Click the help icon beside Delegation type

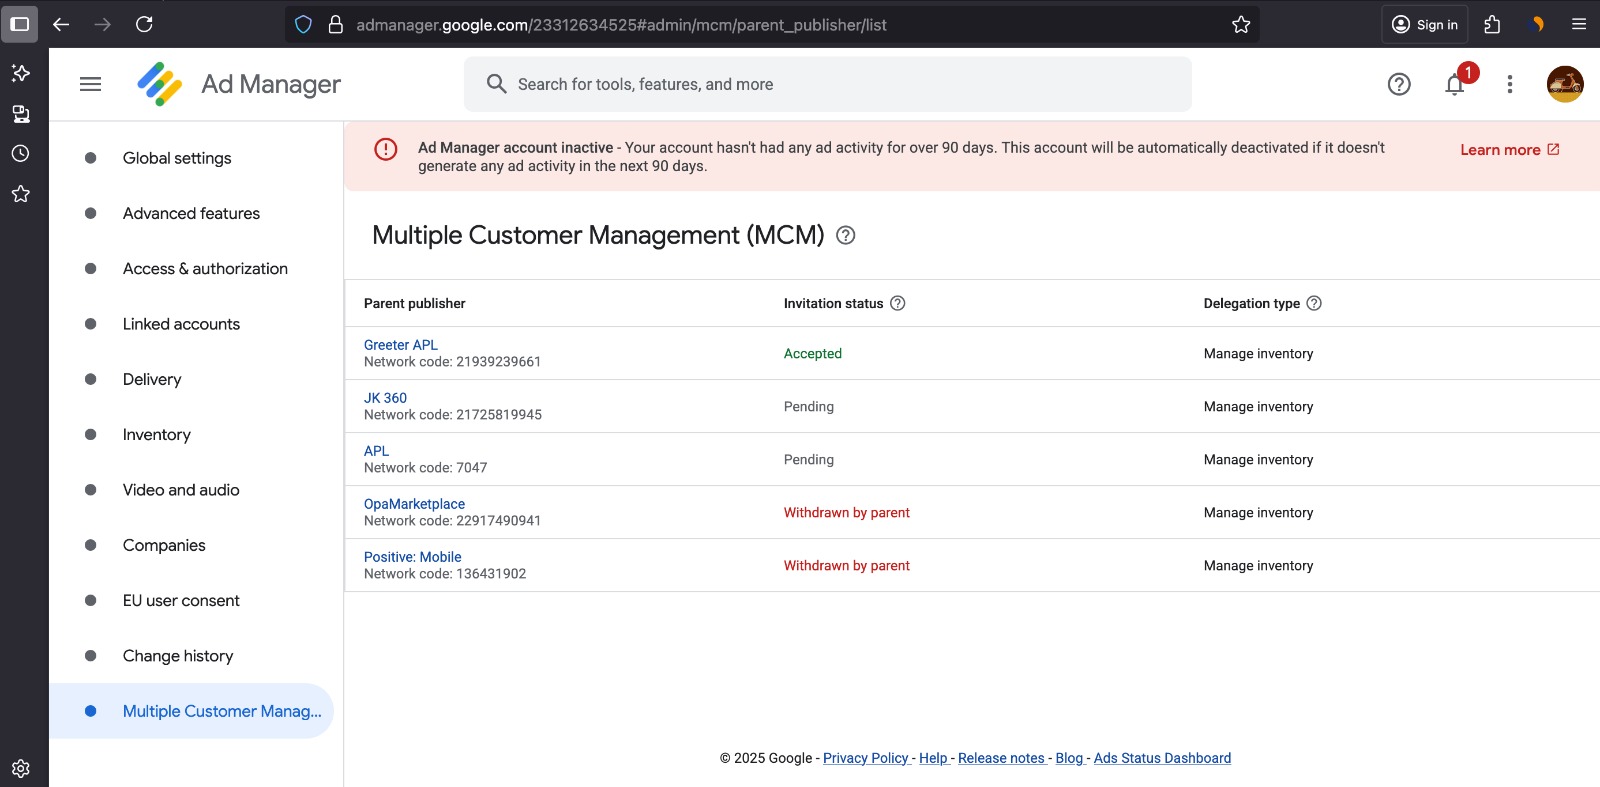tap(1314, 303)
